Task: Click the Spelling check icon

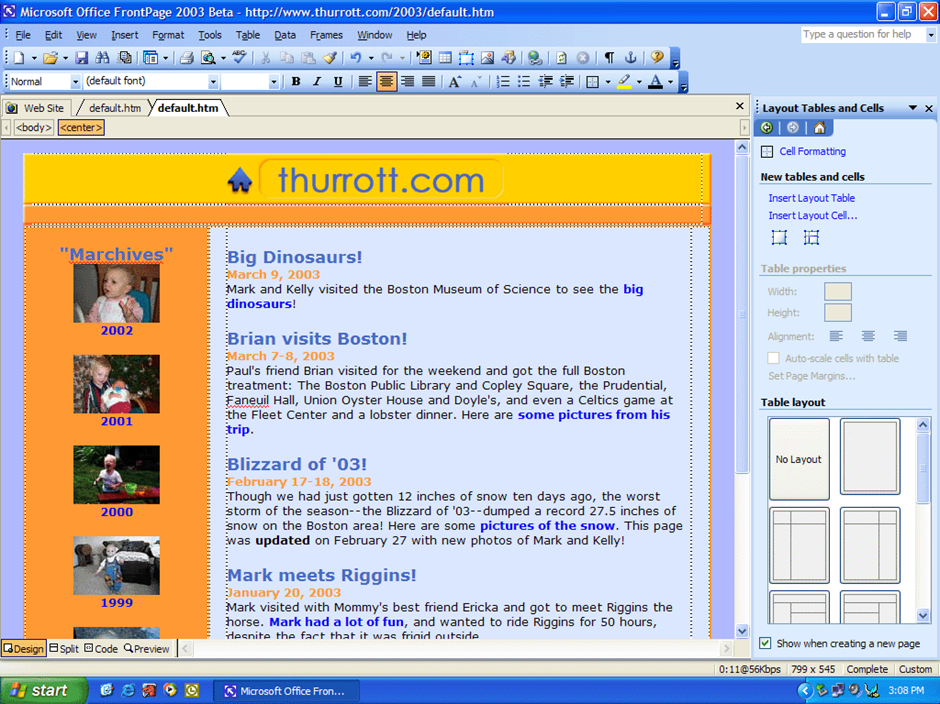Action: tap(239, 58)
